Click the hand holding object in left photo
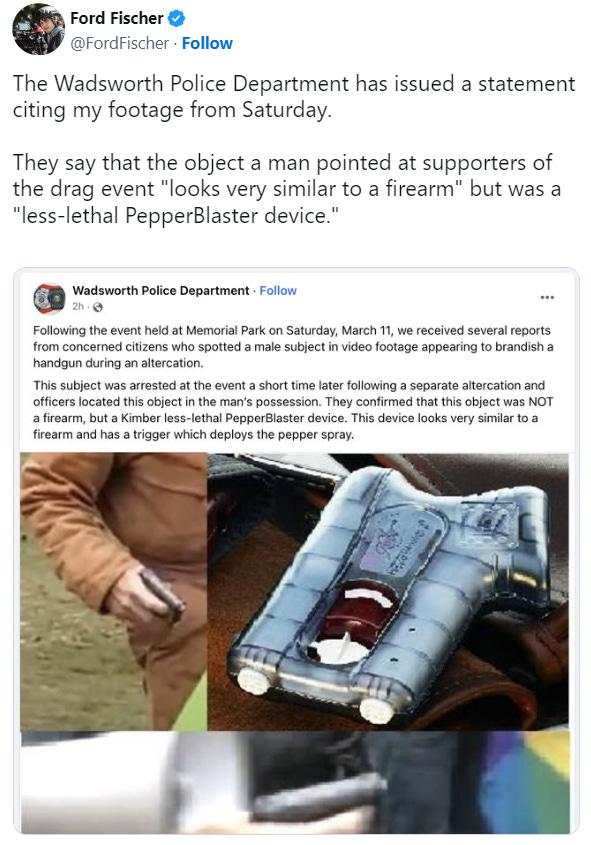 pyautogui.click(x=143, y=597)
